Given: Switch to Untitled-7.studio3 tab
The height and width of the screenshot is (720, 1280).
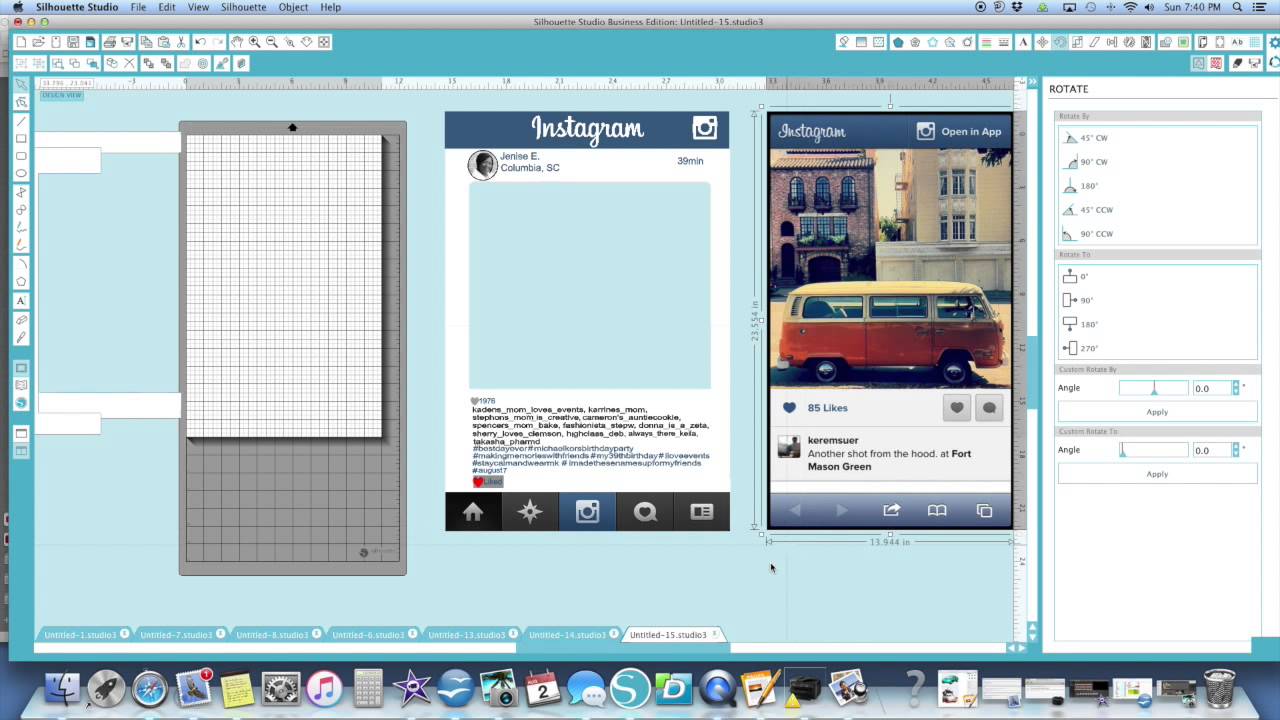Looking at the screenshot, I should (176, 635).
